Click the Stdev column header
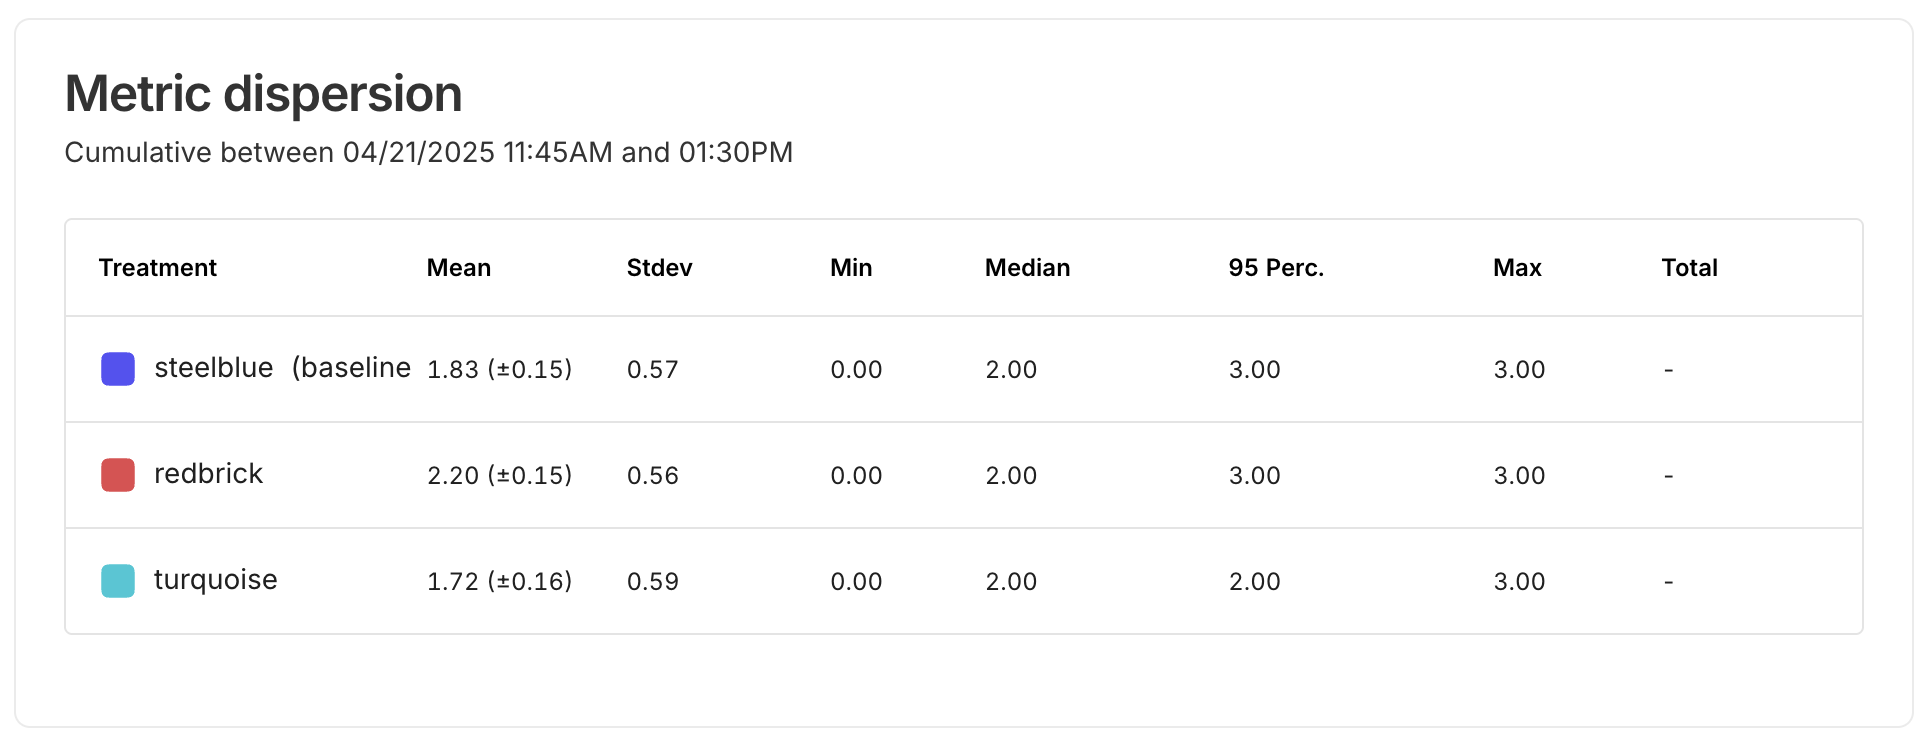Viewport: 1932px width, 746px height. pyautogui.click(x=660, y=268)
